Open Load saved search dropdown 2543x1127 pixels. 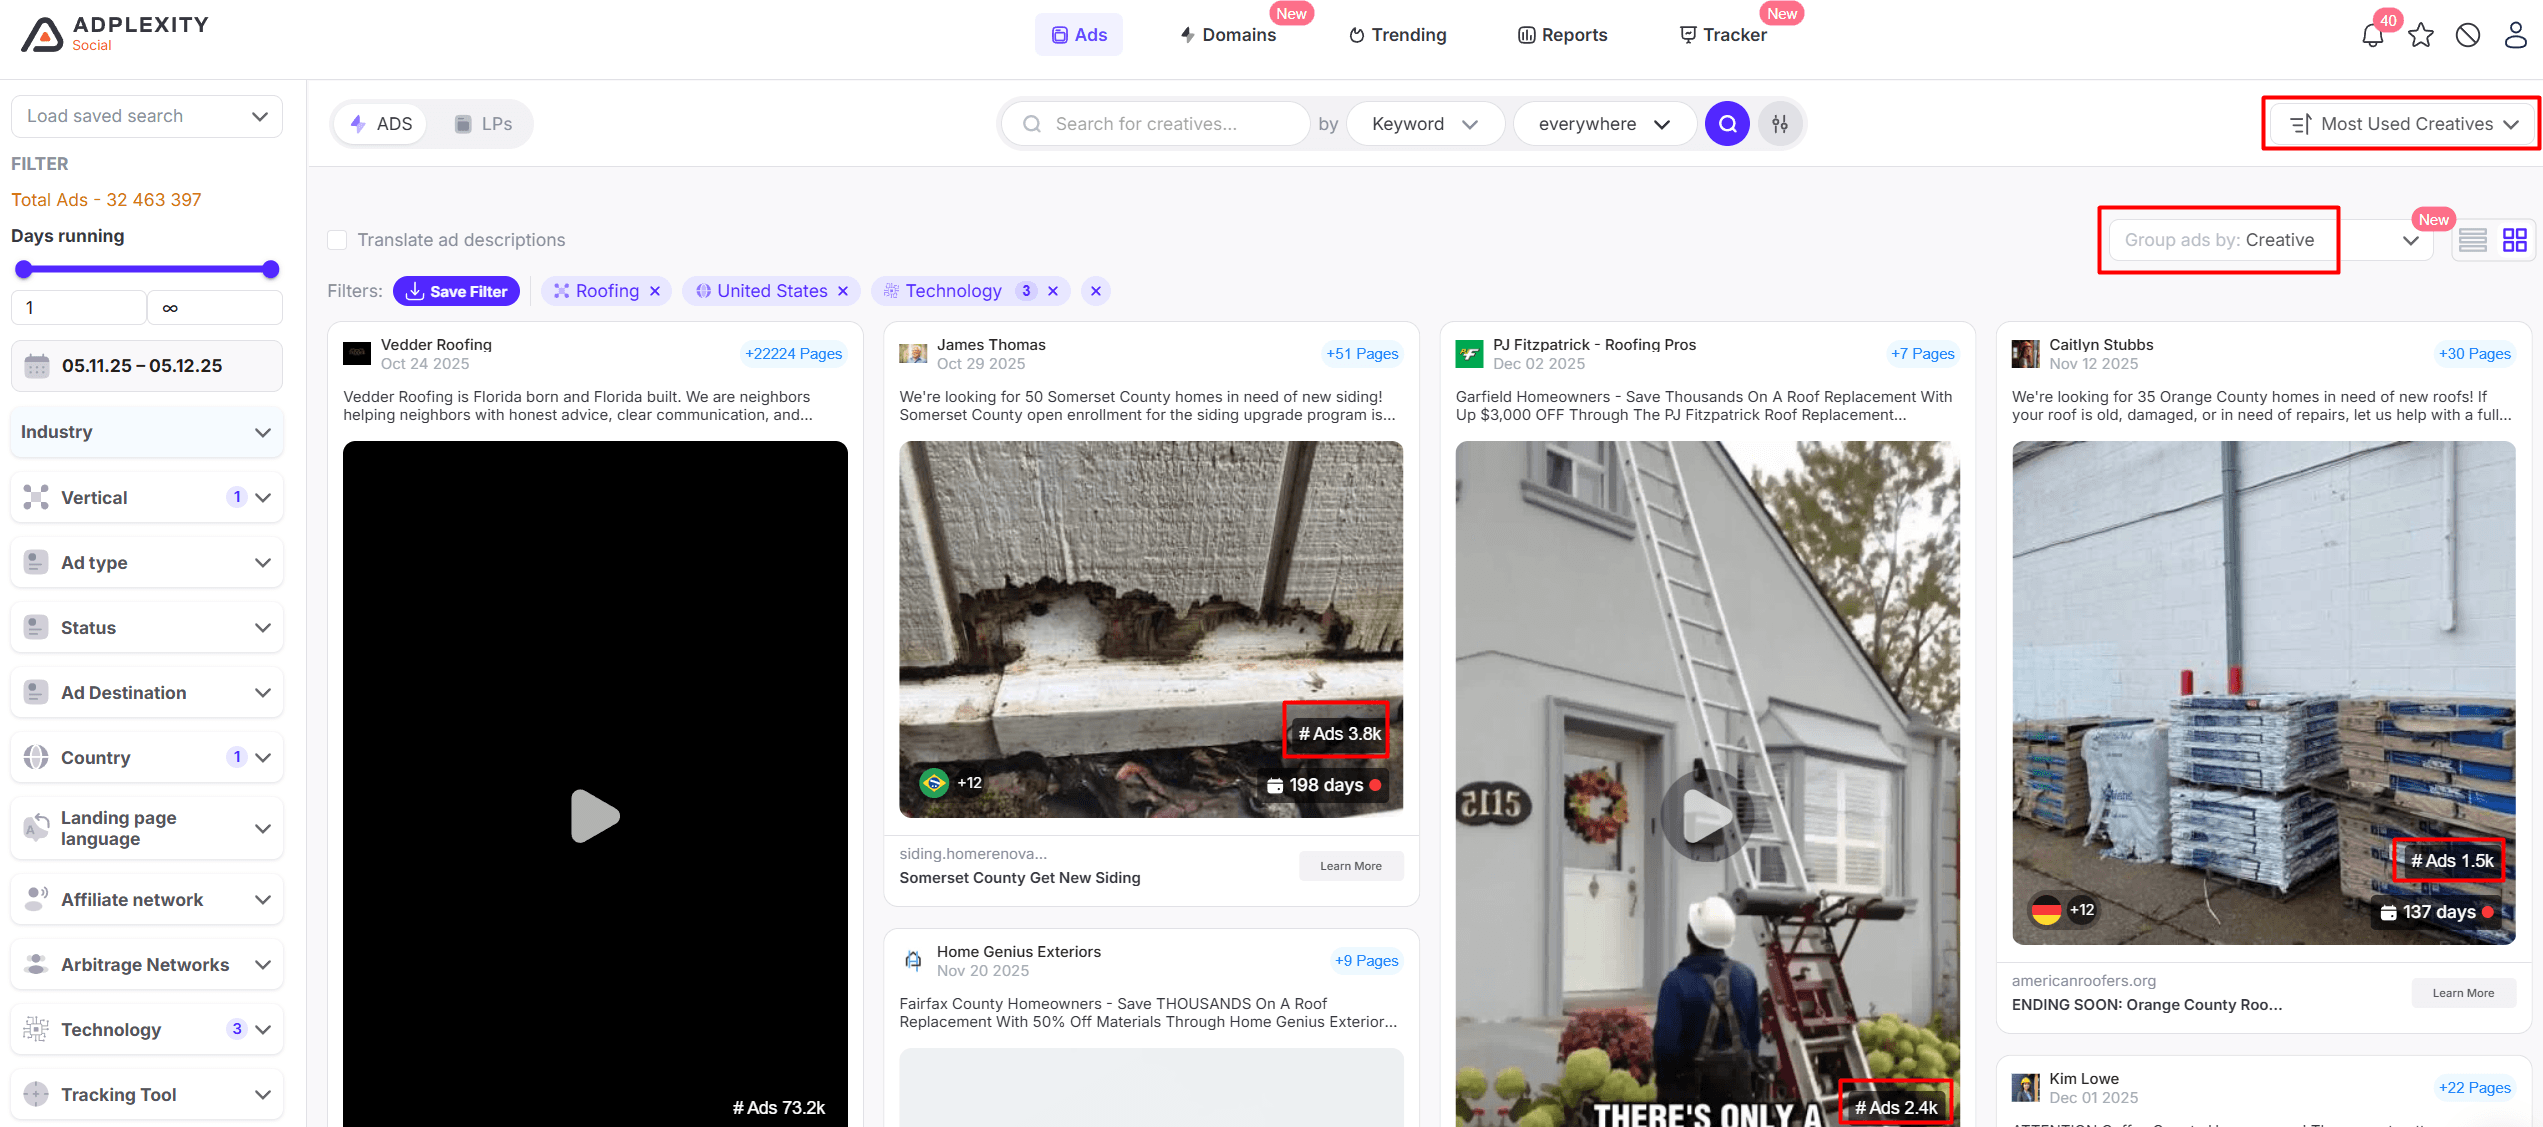pyautogui.click(x=147, y=116)
